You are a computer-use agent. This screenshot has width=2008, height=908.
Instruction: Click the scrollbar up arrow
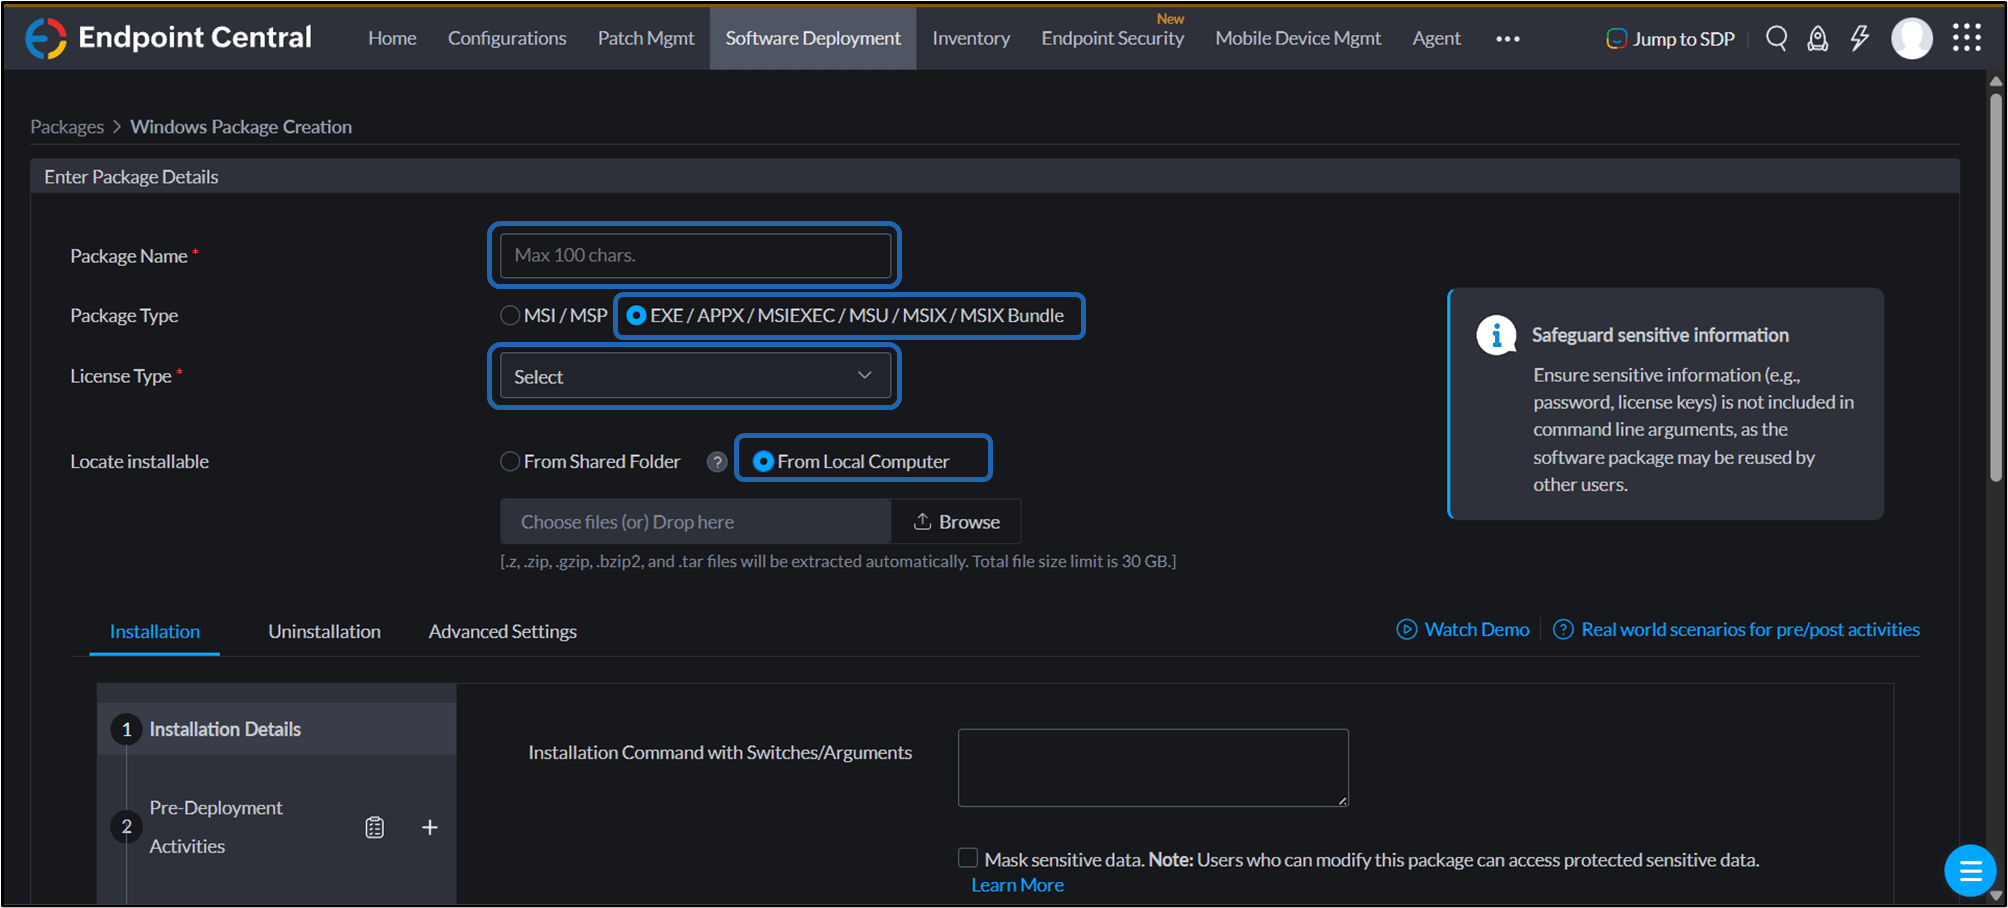pos(1996,81)
